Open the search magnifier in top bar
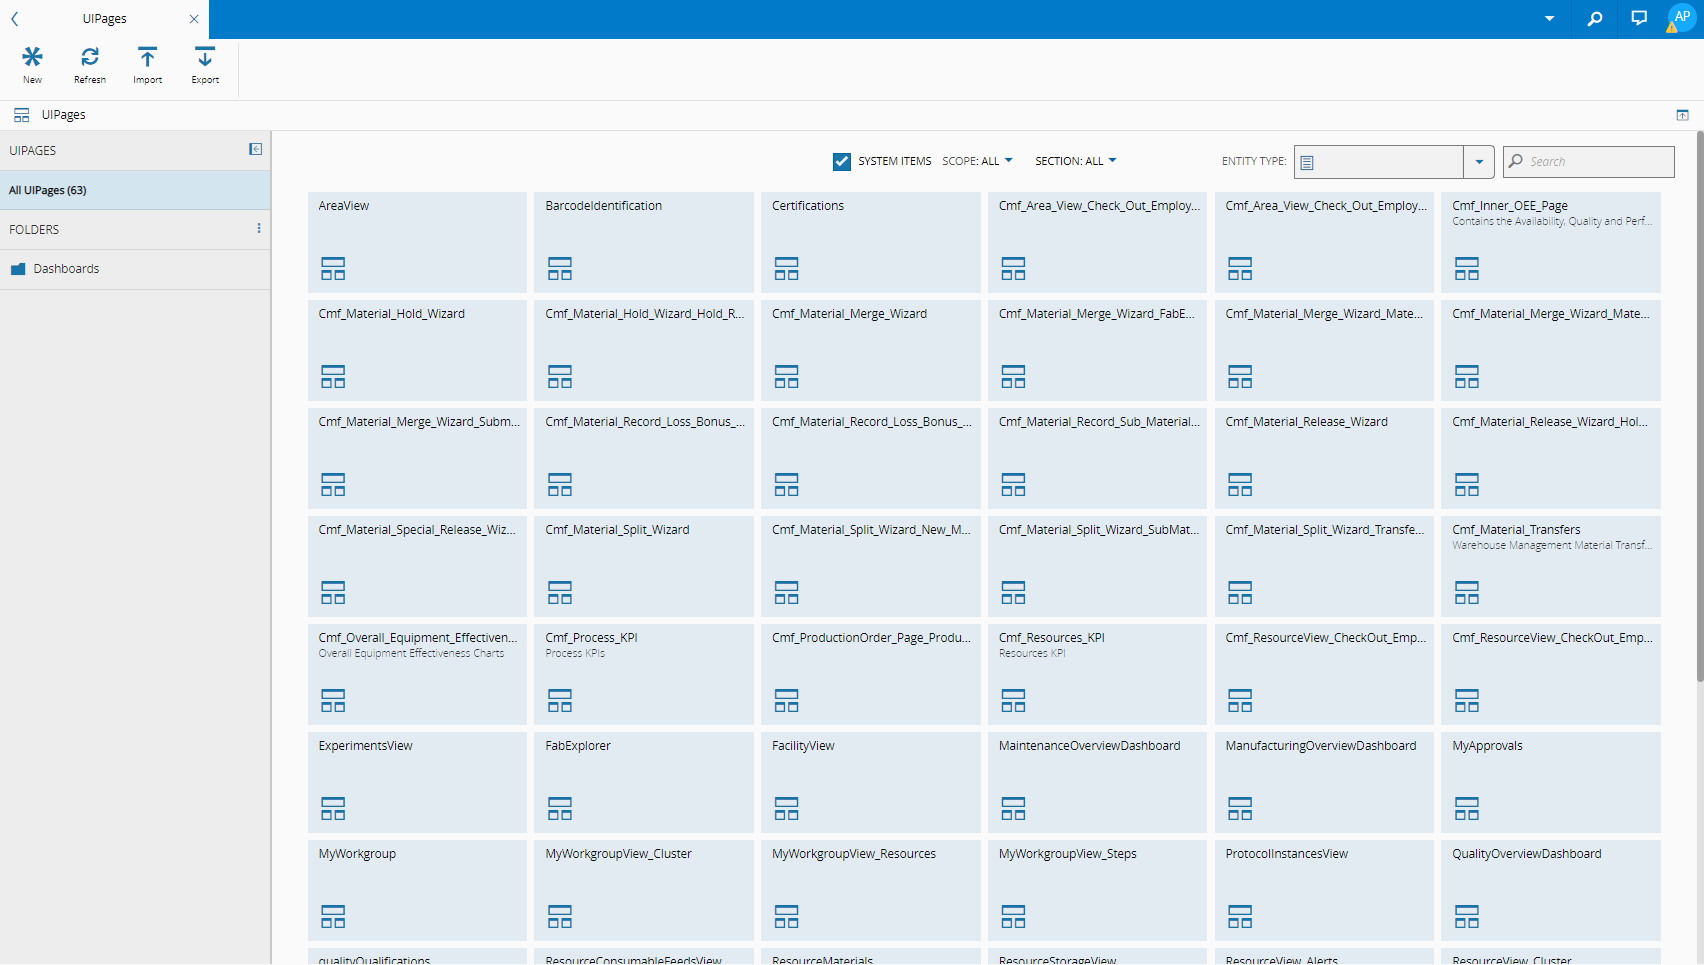This screenshot has width=1704, height=965. pos(1595,19)
